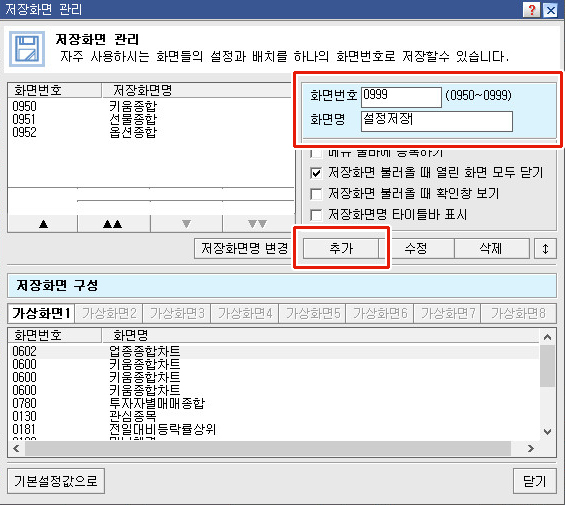565x505 pixels.
Task: Click the 화면번호 input field showing 0999
Action: [x=401, y=97]
